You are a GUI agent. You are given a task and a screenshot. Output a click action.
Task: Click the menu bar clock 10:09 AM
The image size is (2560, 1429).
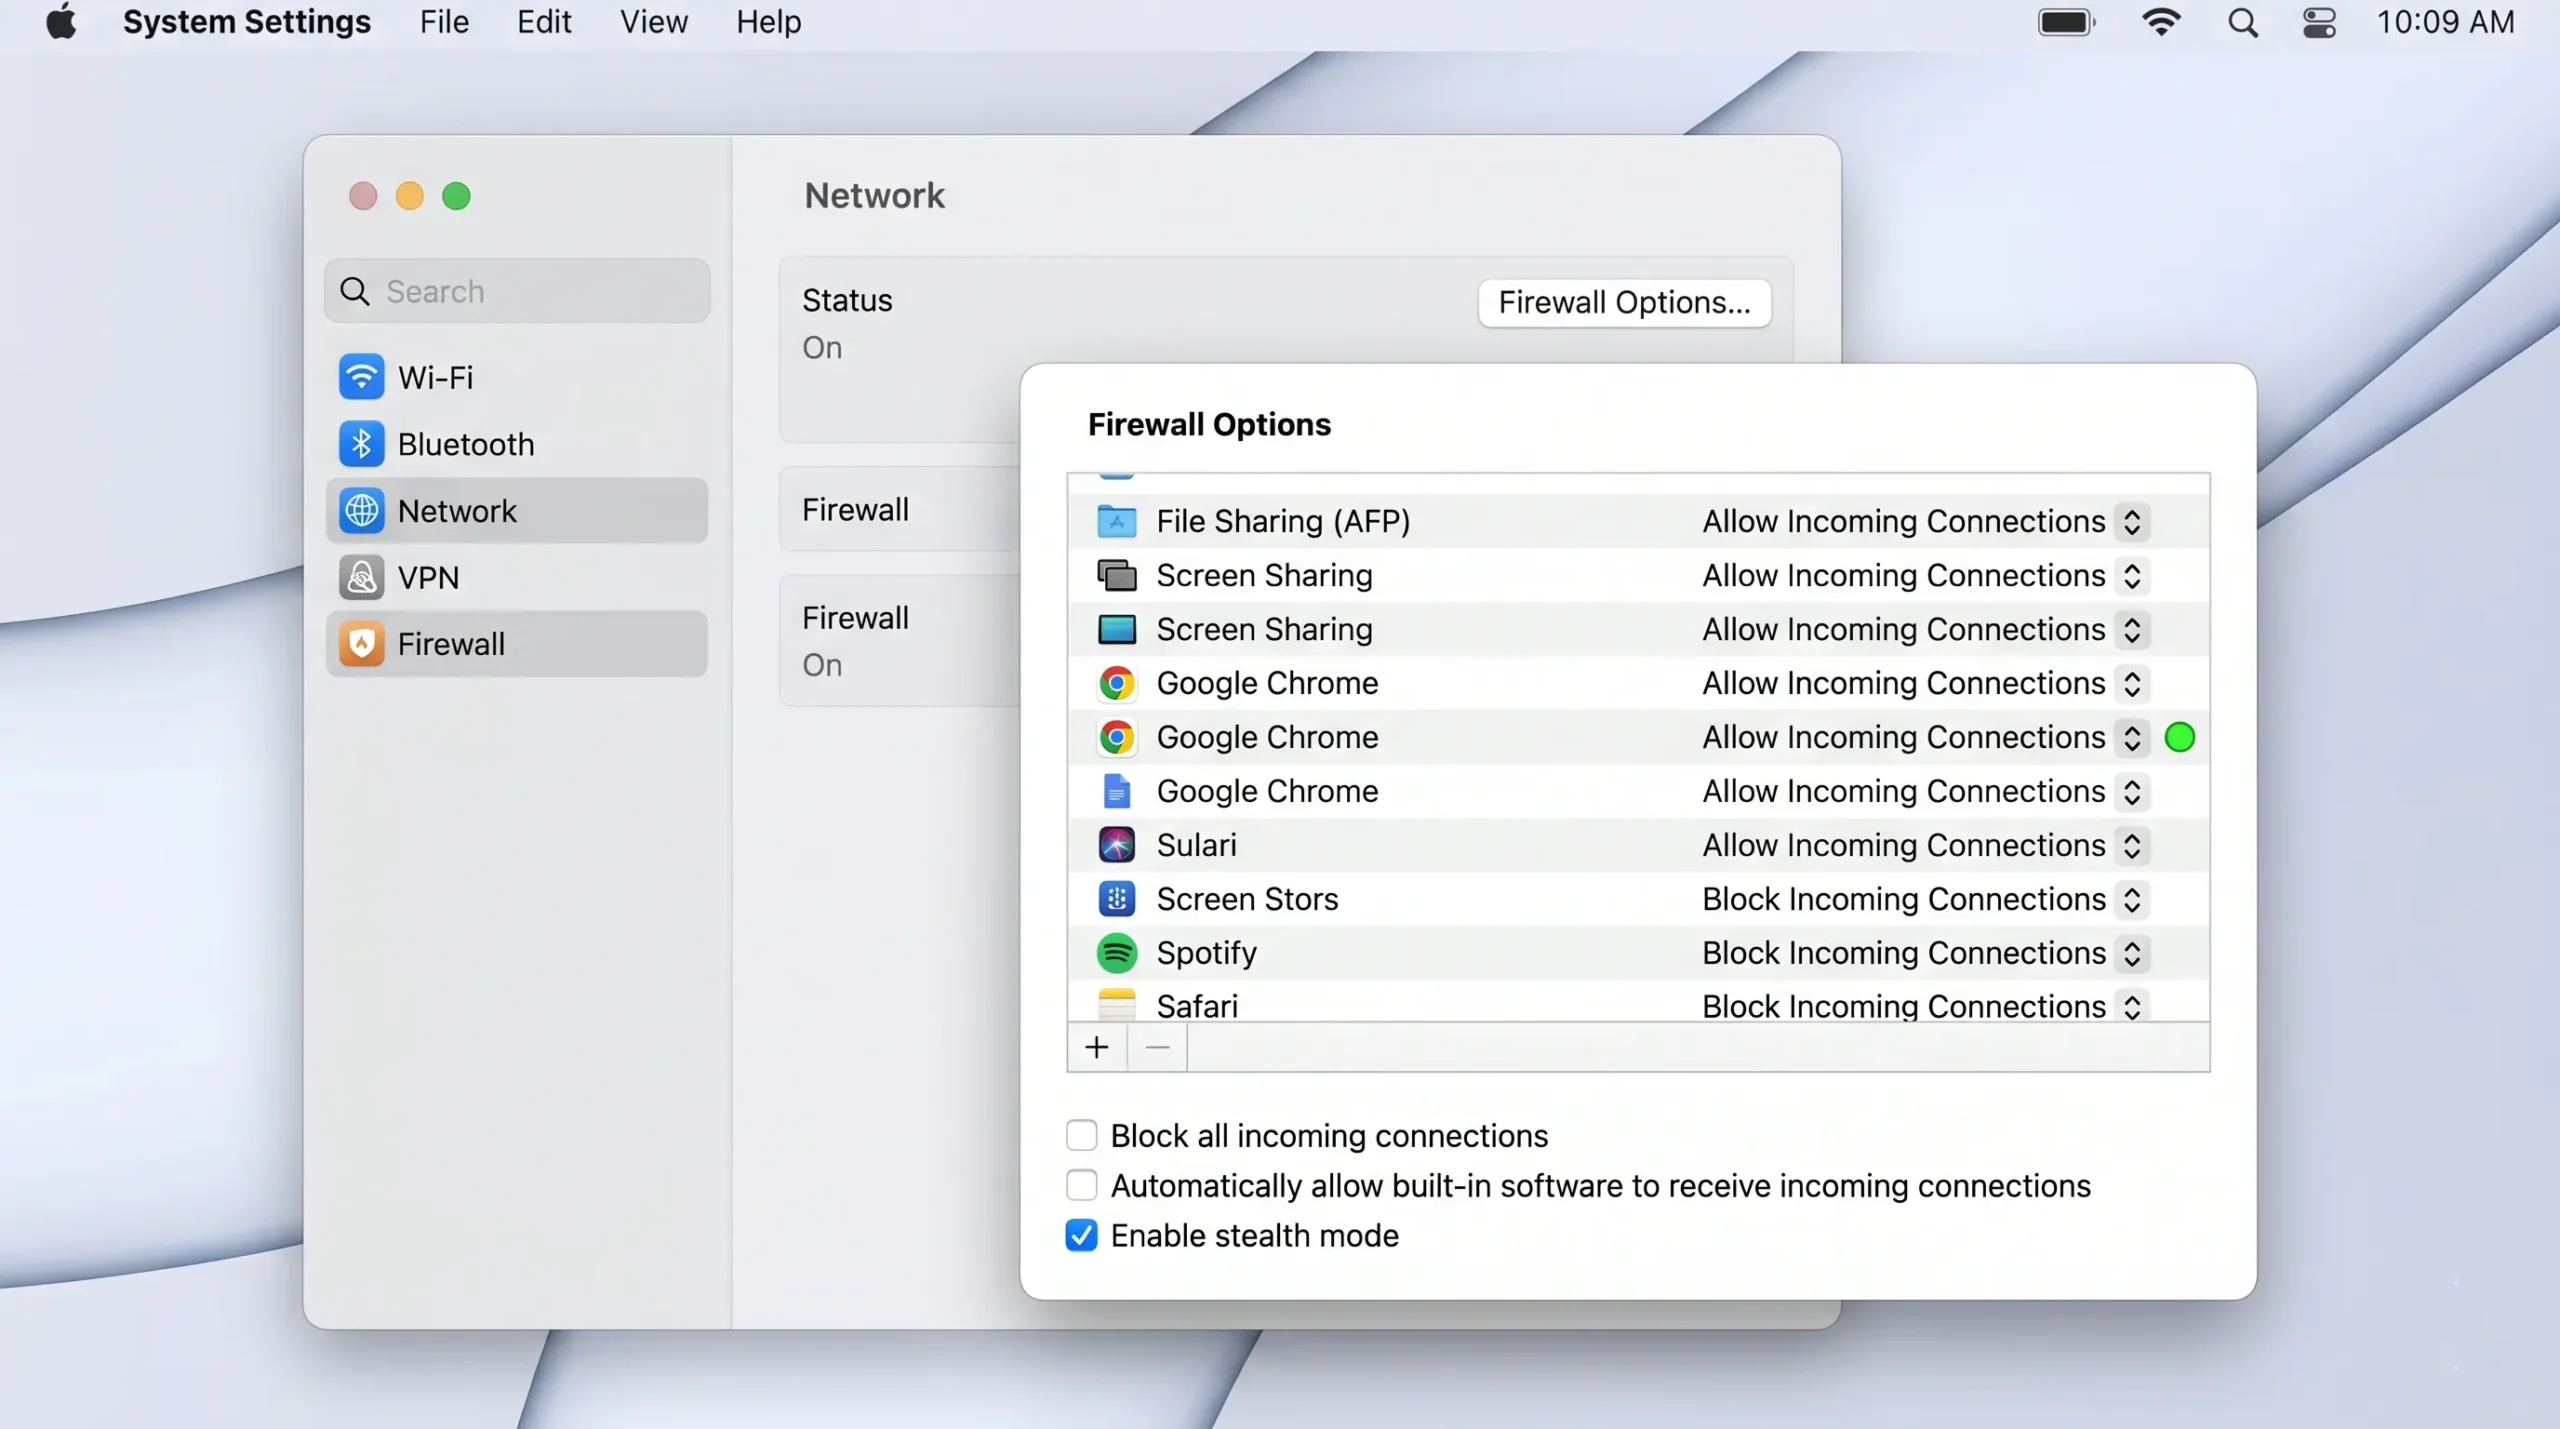pyautogui.click(x=2445, y=22)
